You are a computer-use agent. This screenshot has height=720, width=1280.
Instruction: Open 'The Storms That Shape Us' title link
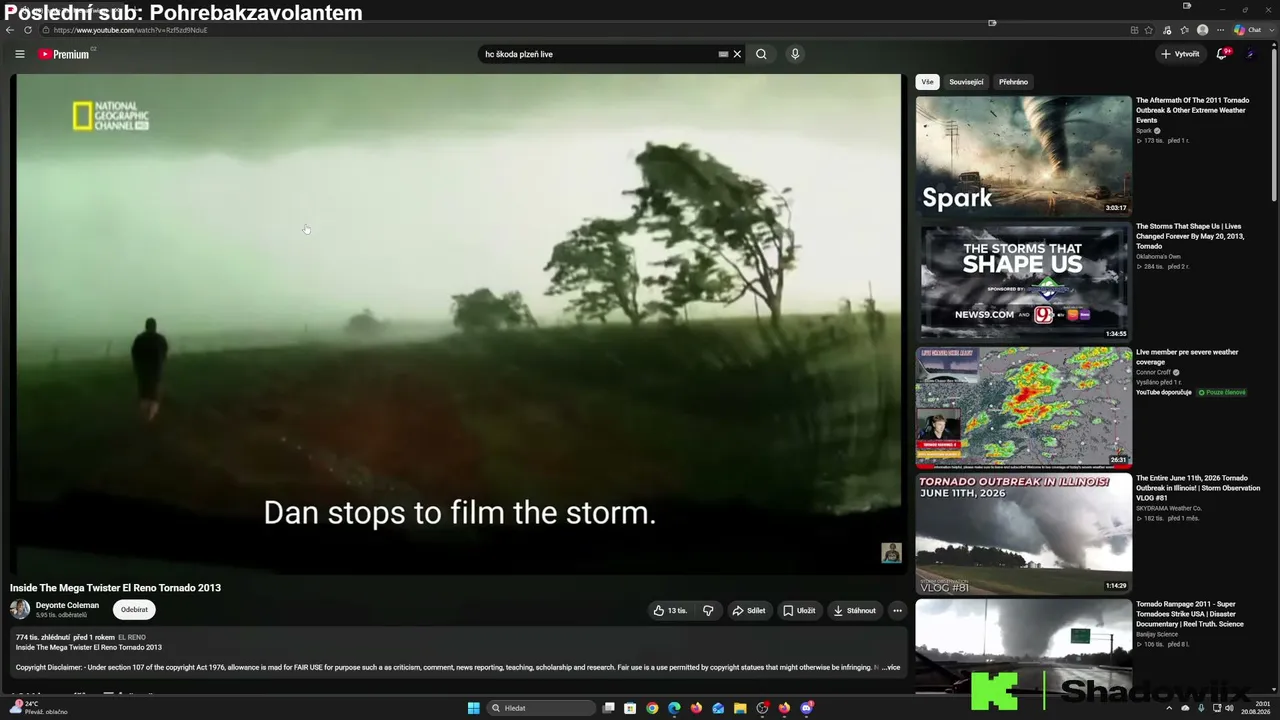tap(1191, 236)
